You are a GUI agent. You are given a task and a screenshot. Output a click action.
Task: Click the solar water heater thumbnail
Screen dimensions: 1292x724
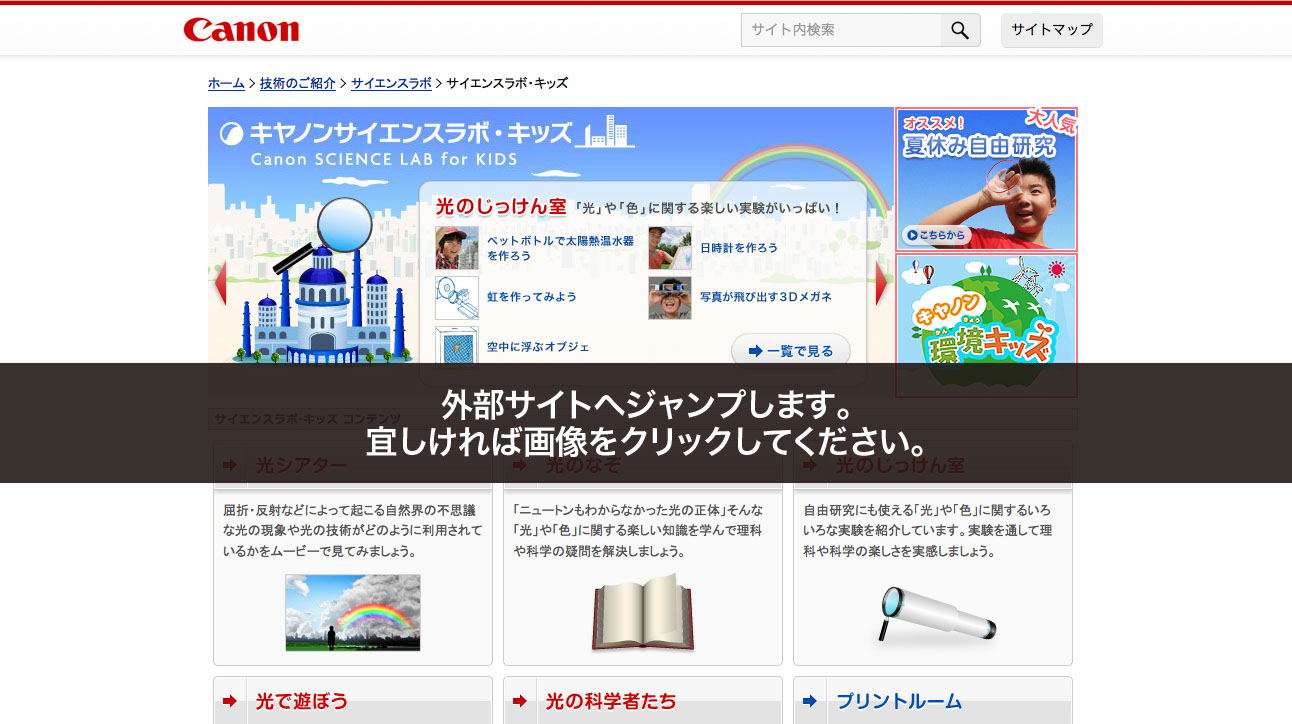(457, 248)
